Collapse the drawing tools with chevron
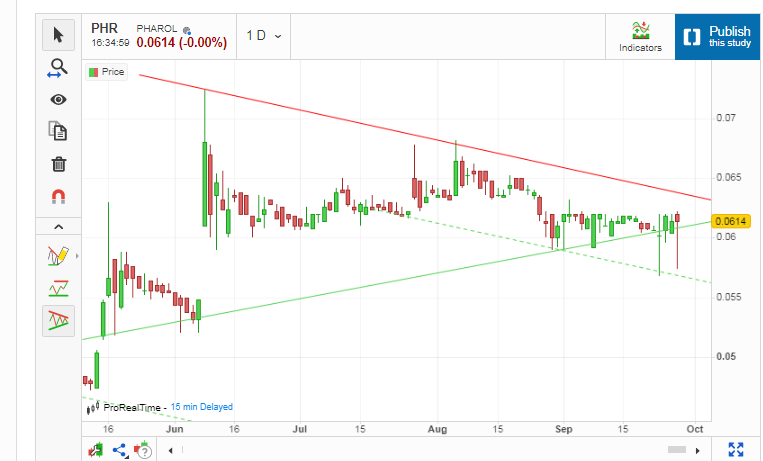763x461 pixels. [58, 227]
